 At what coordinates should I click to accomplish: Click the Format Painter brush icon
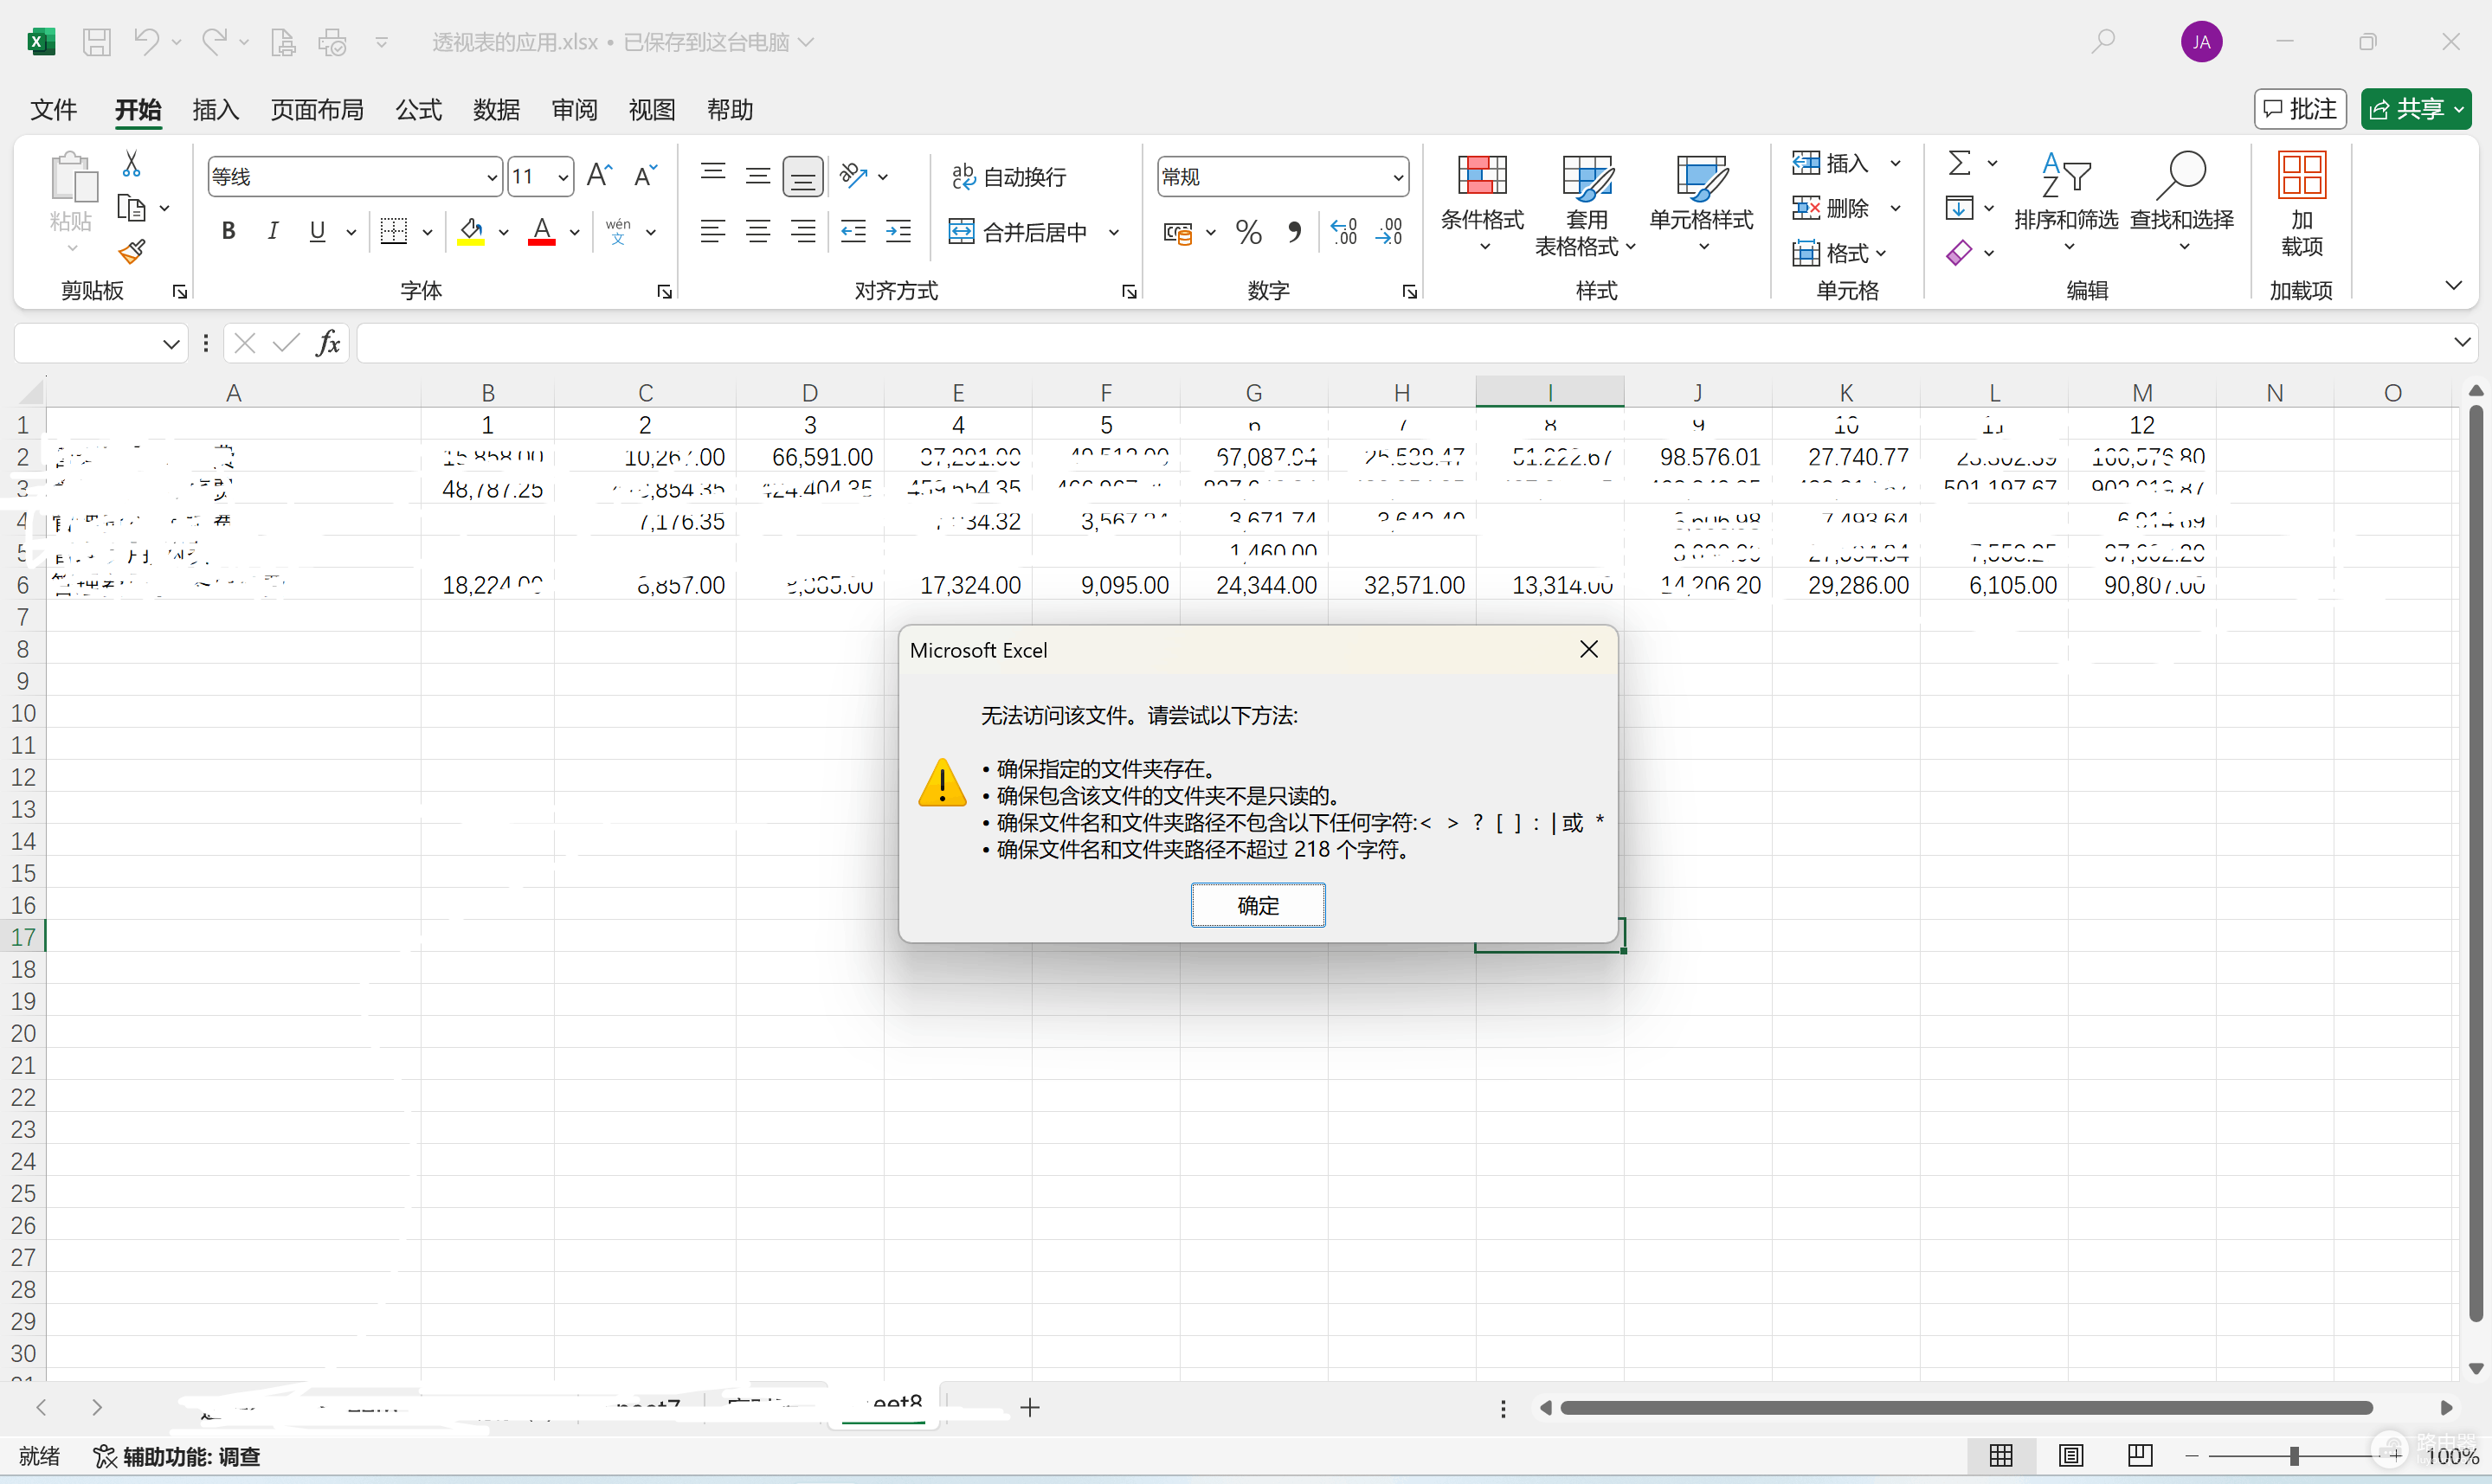(131, 252)
